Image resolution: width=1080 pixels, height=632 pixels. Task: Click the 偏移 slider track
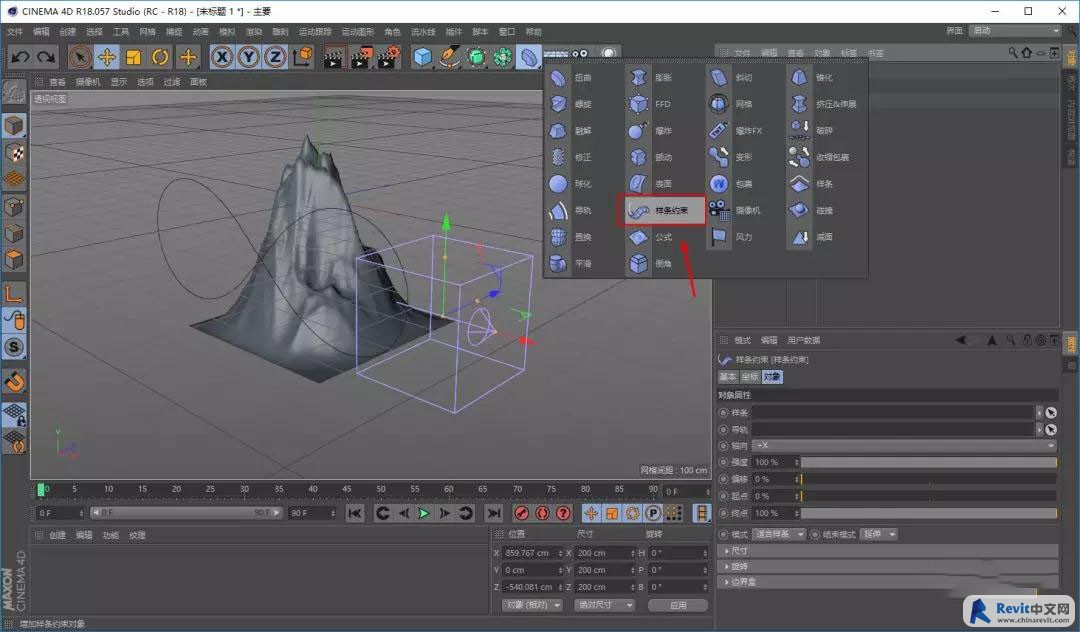(928, 479)
